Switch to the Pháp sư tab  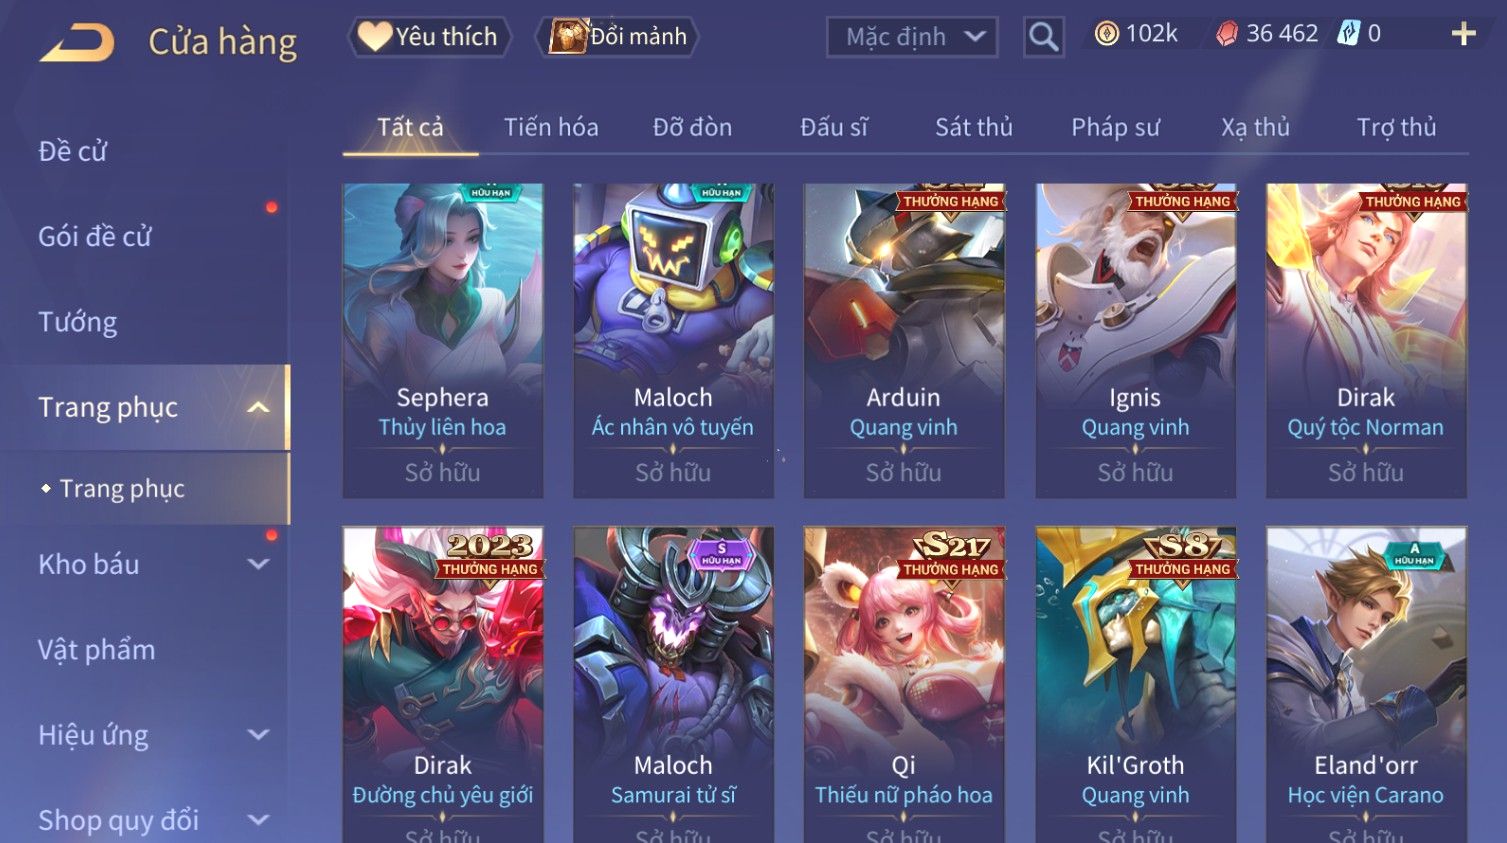click(x=1115, y=127)
